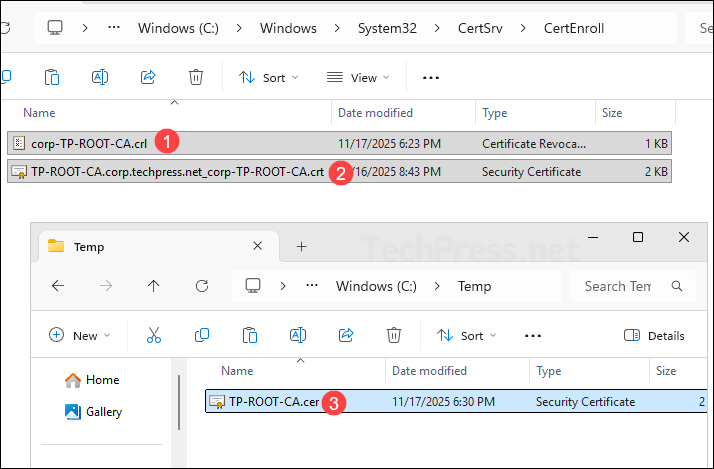Select TP-ROOT-CA.cer file in Temp
This screenshot has width=714, height=469.
456,401
